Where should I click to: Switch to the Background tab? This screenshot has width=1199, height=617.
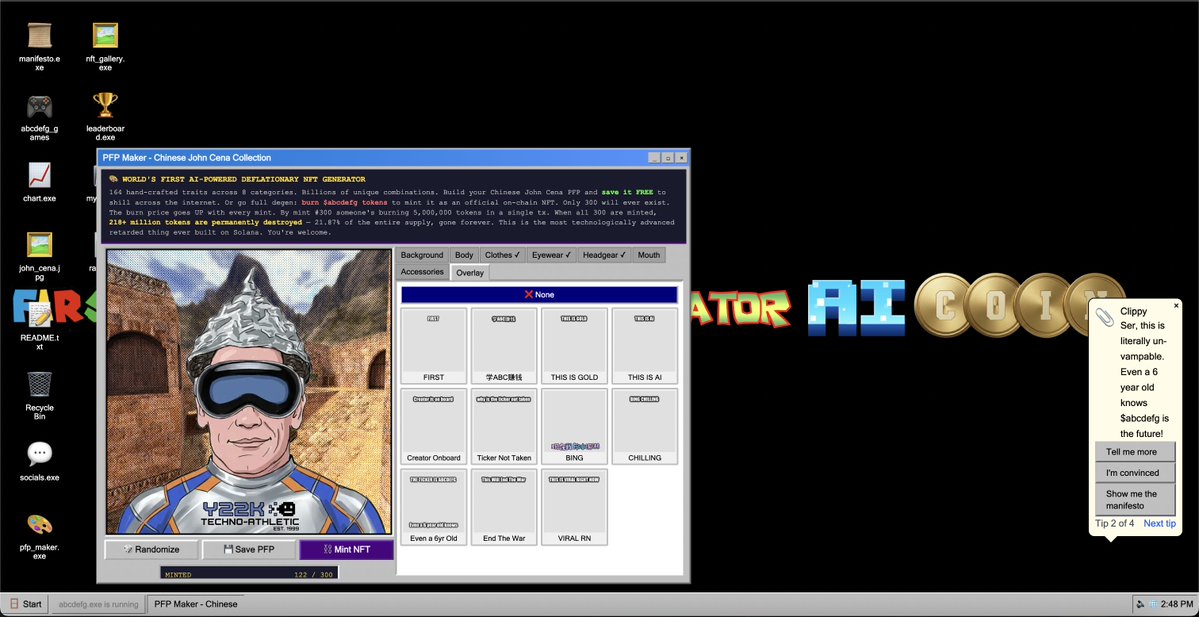pyautogui.click(x=421, y=255)
